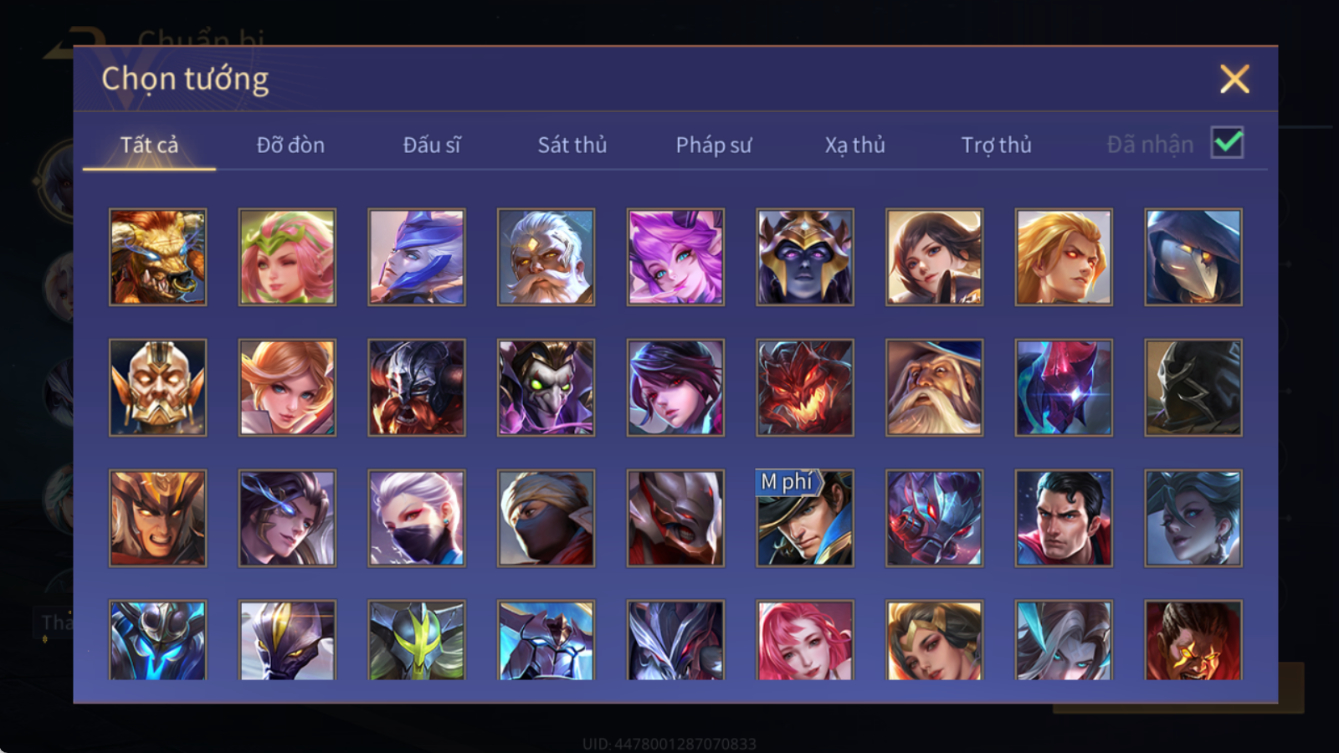1339x753 pixels.
Task: Toggle the 'Đã nhận' checkbox
Action: pyautogui.click(x=1227, y=143)
